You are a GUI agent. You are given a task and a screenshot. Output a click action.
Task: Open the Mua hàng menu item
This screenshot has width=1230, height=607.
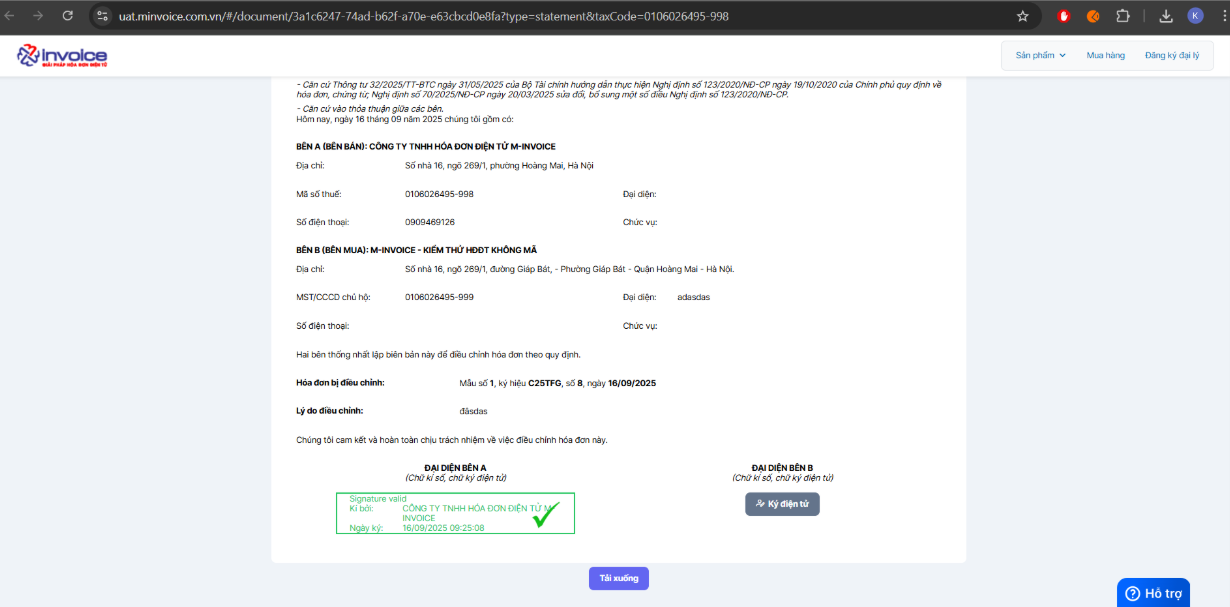1105,56
